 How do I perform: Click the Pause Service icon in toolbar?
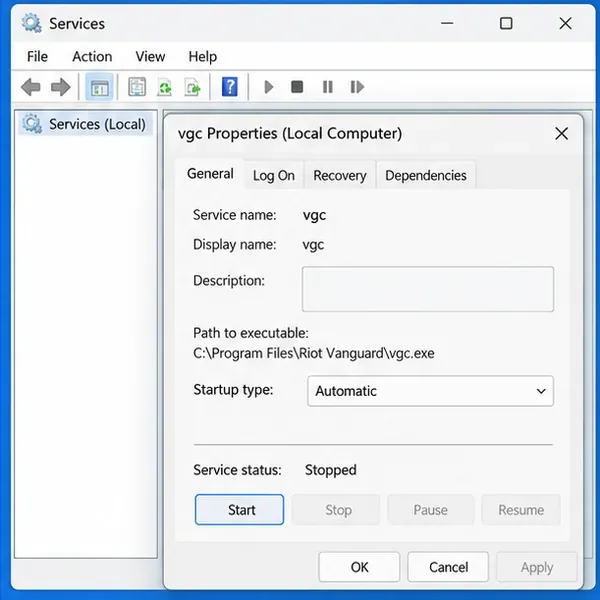[328, 87]
